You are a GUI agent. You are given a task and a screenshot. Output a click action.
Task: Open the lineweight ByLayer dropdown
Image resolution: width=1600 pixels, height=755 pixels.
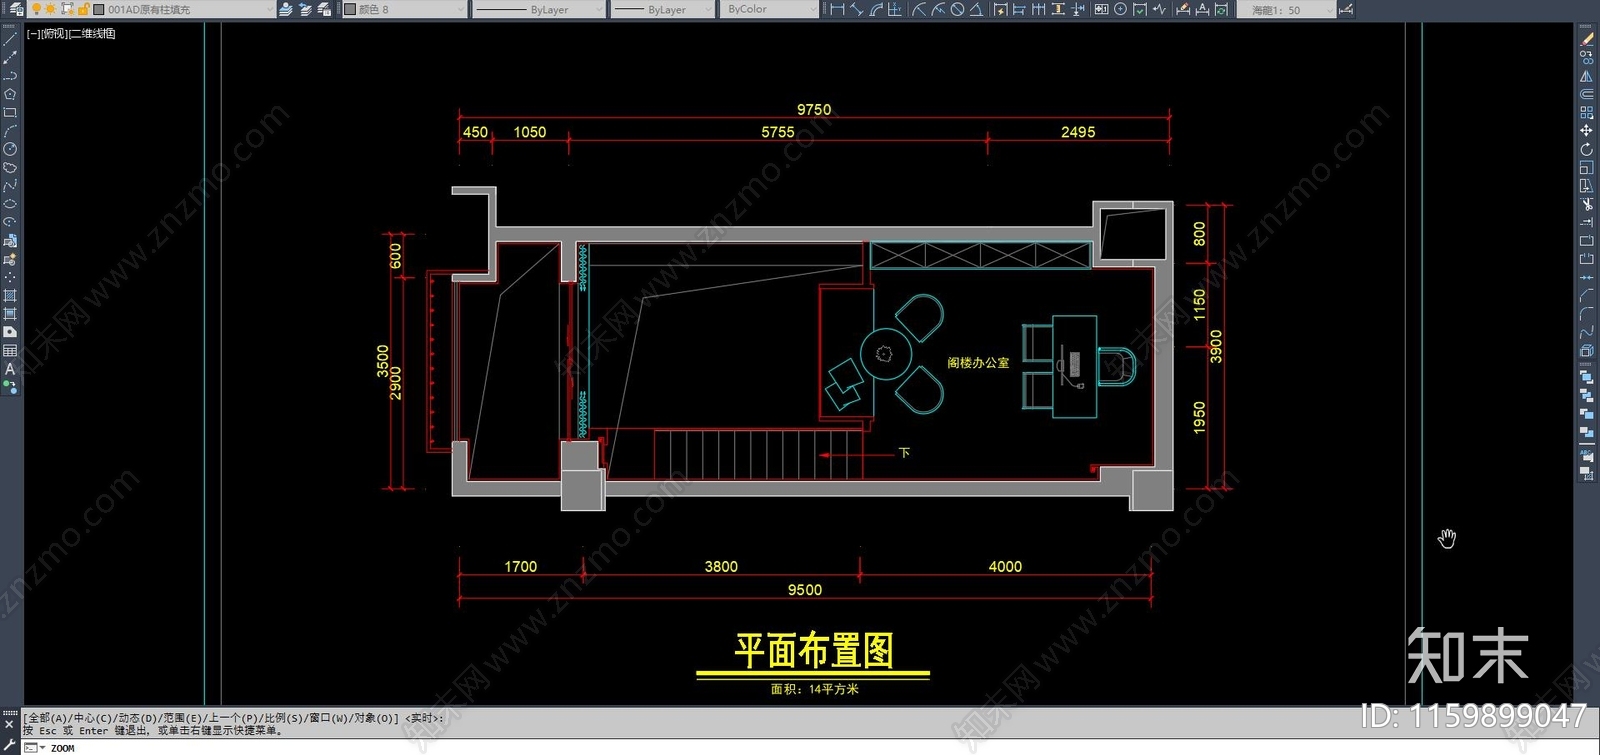pos(662,9)
